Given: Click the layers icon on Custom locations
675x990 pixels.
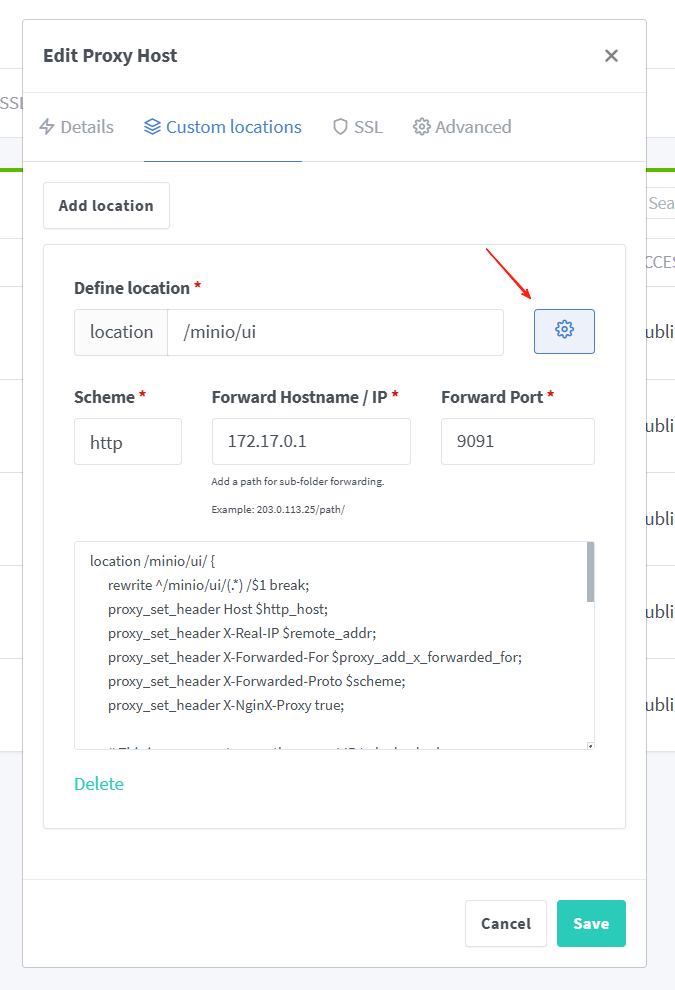Looking at the screenshot, I should (x=152, y=127).
